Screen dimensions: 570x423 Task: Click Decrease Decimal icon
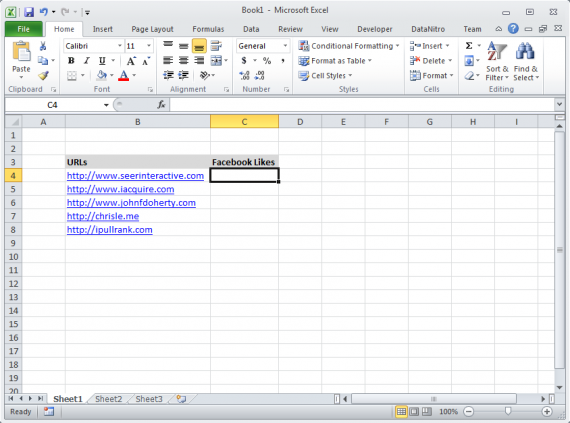coord(260,75)
